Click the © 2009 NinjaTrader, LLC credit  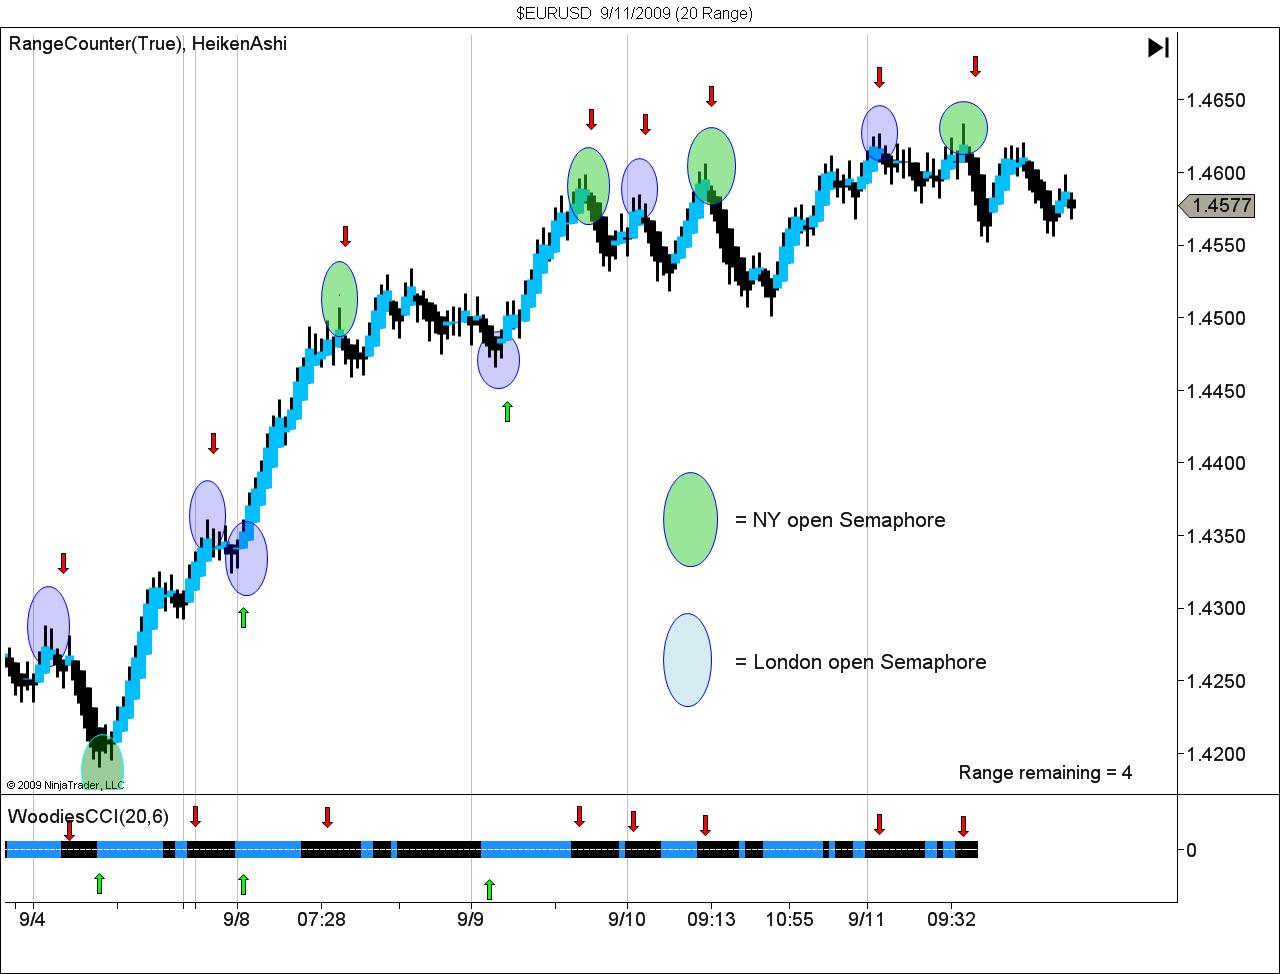tap(65, 786)
